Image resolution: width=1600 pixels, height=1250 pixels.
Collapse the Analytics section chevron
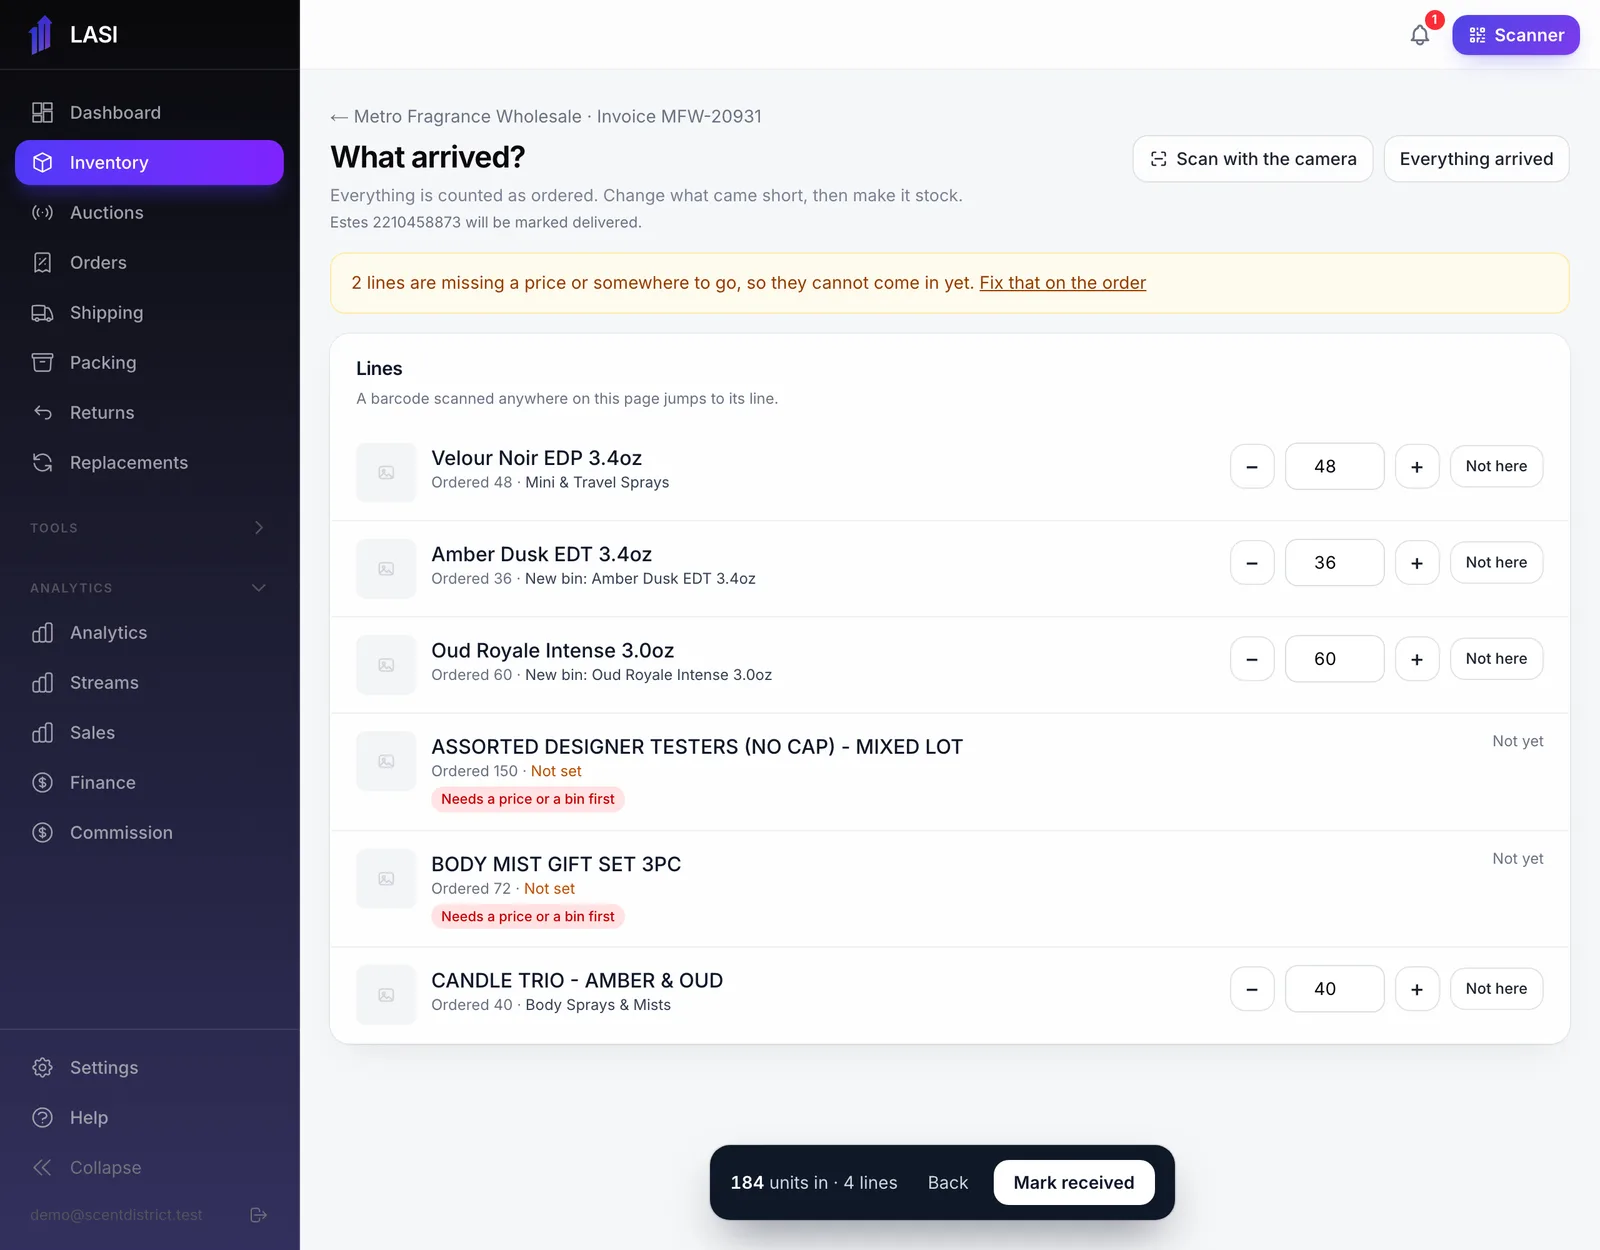coord(259,588)
